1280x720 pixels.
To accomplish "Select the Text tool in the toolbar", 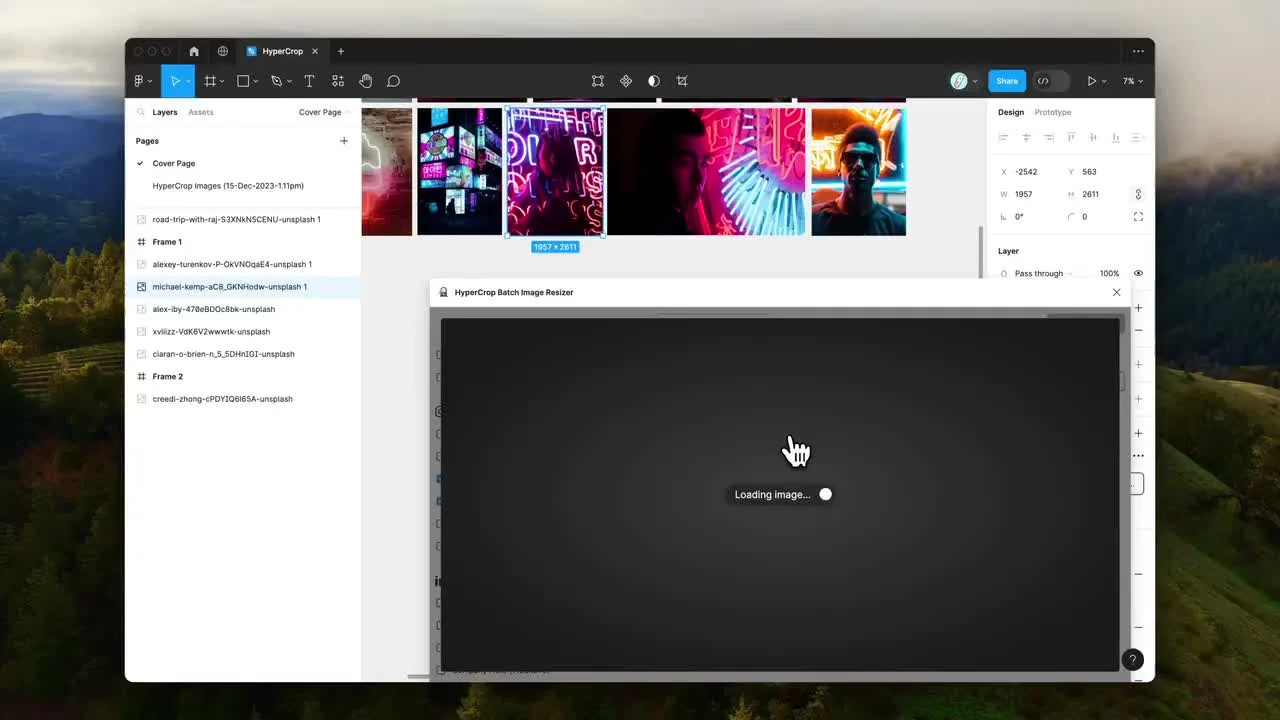I will click(309, 81).
